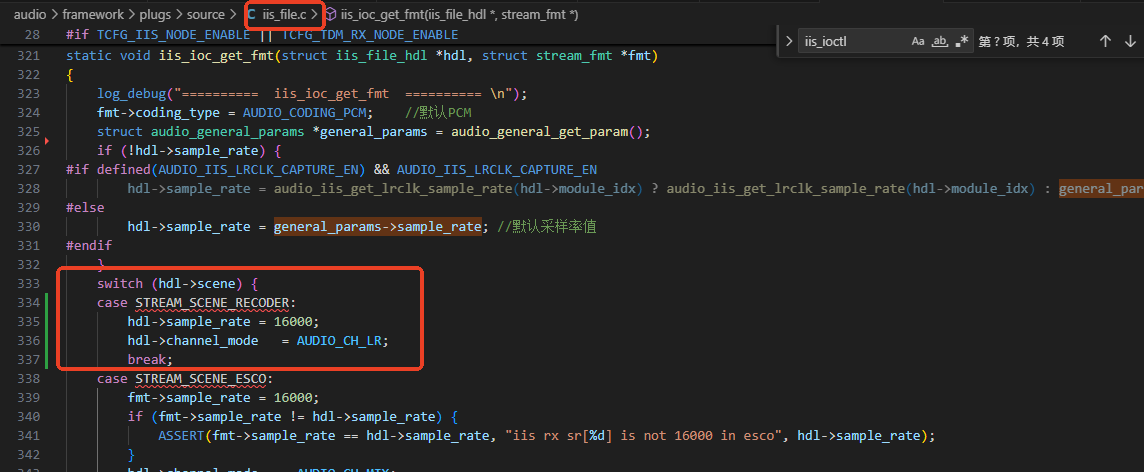Open iis_ioc_get_fmt symbol breadcrumb
Image resolution: width=1144 pixels, height=472 pixels.
coord(459,14)
